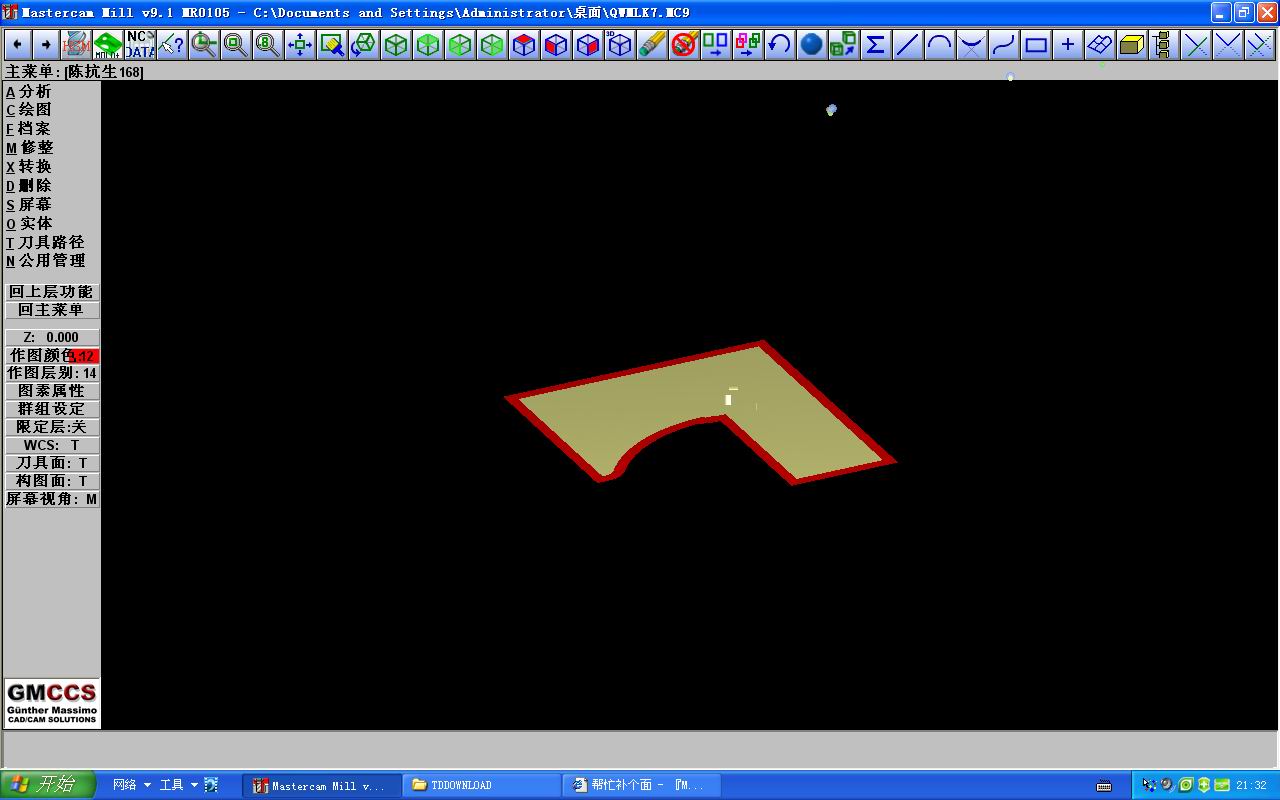Select the line drawing tool icon
The width and height of the screenshot is (1280, 800).
pos(907,45)
